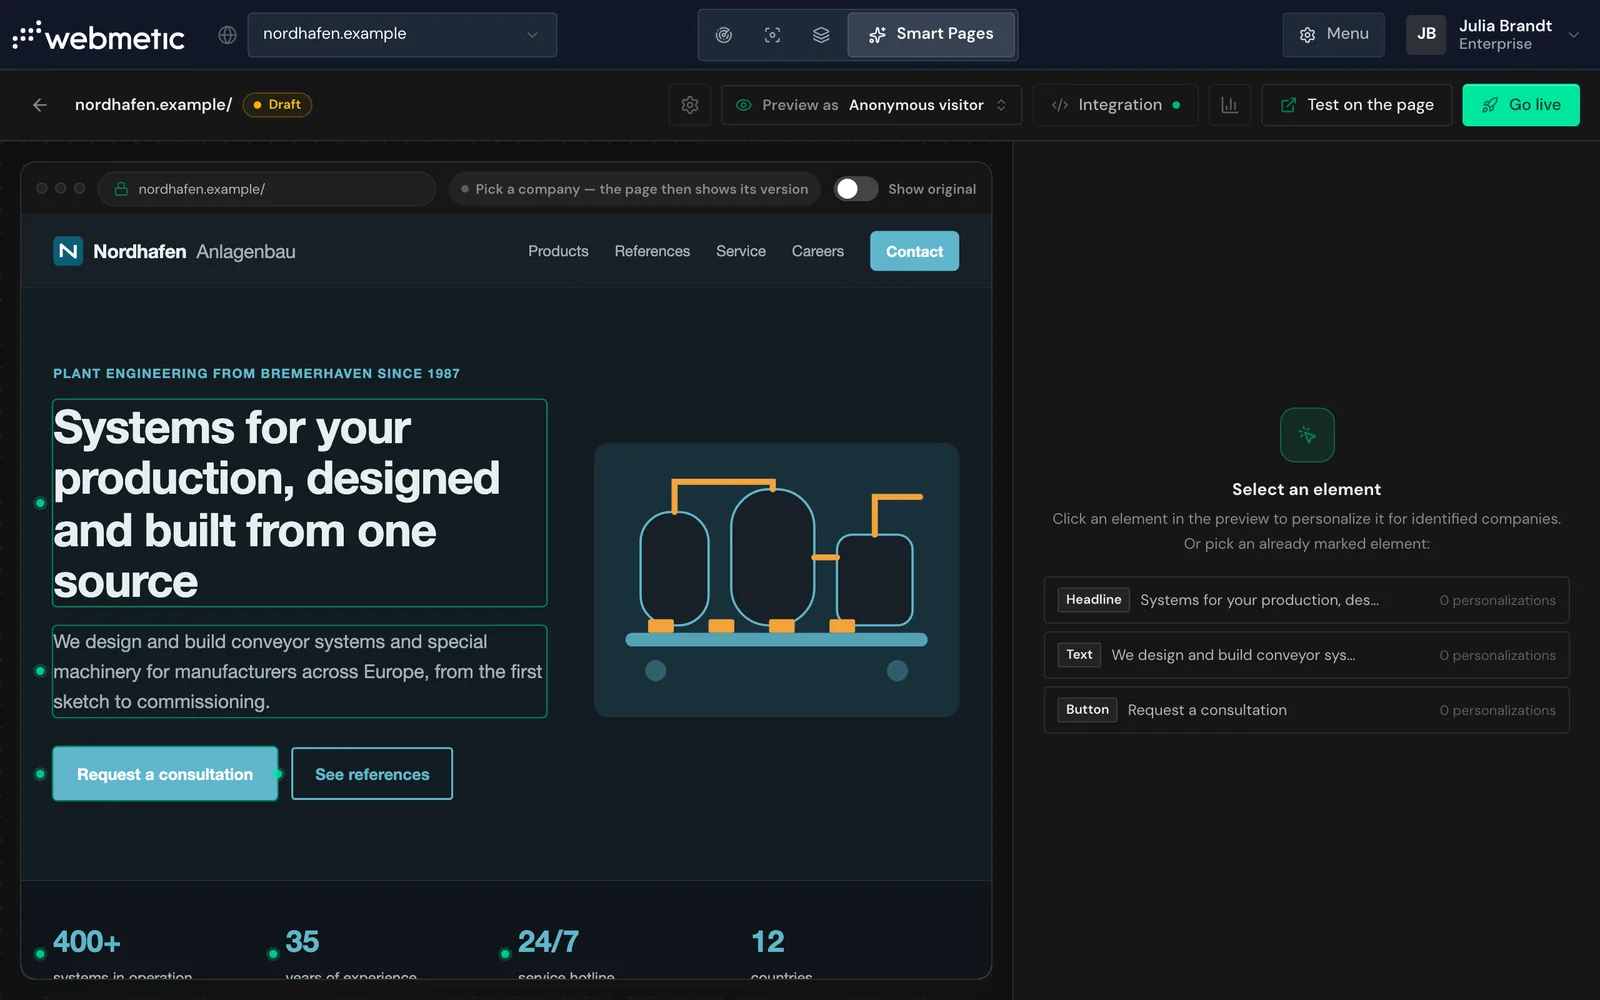
Task: Open the Pick a company selector
Action: (635, 189)
